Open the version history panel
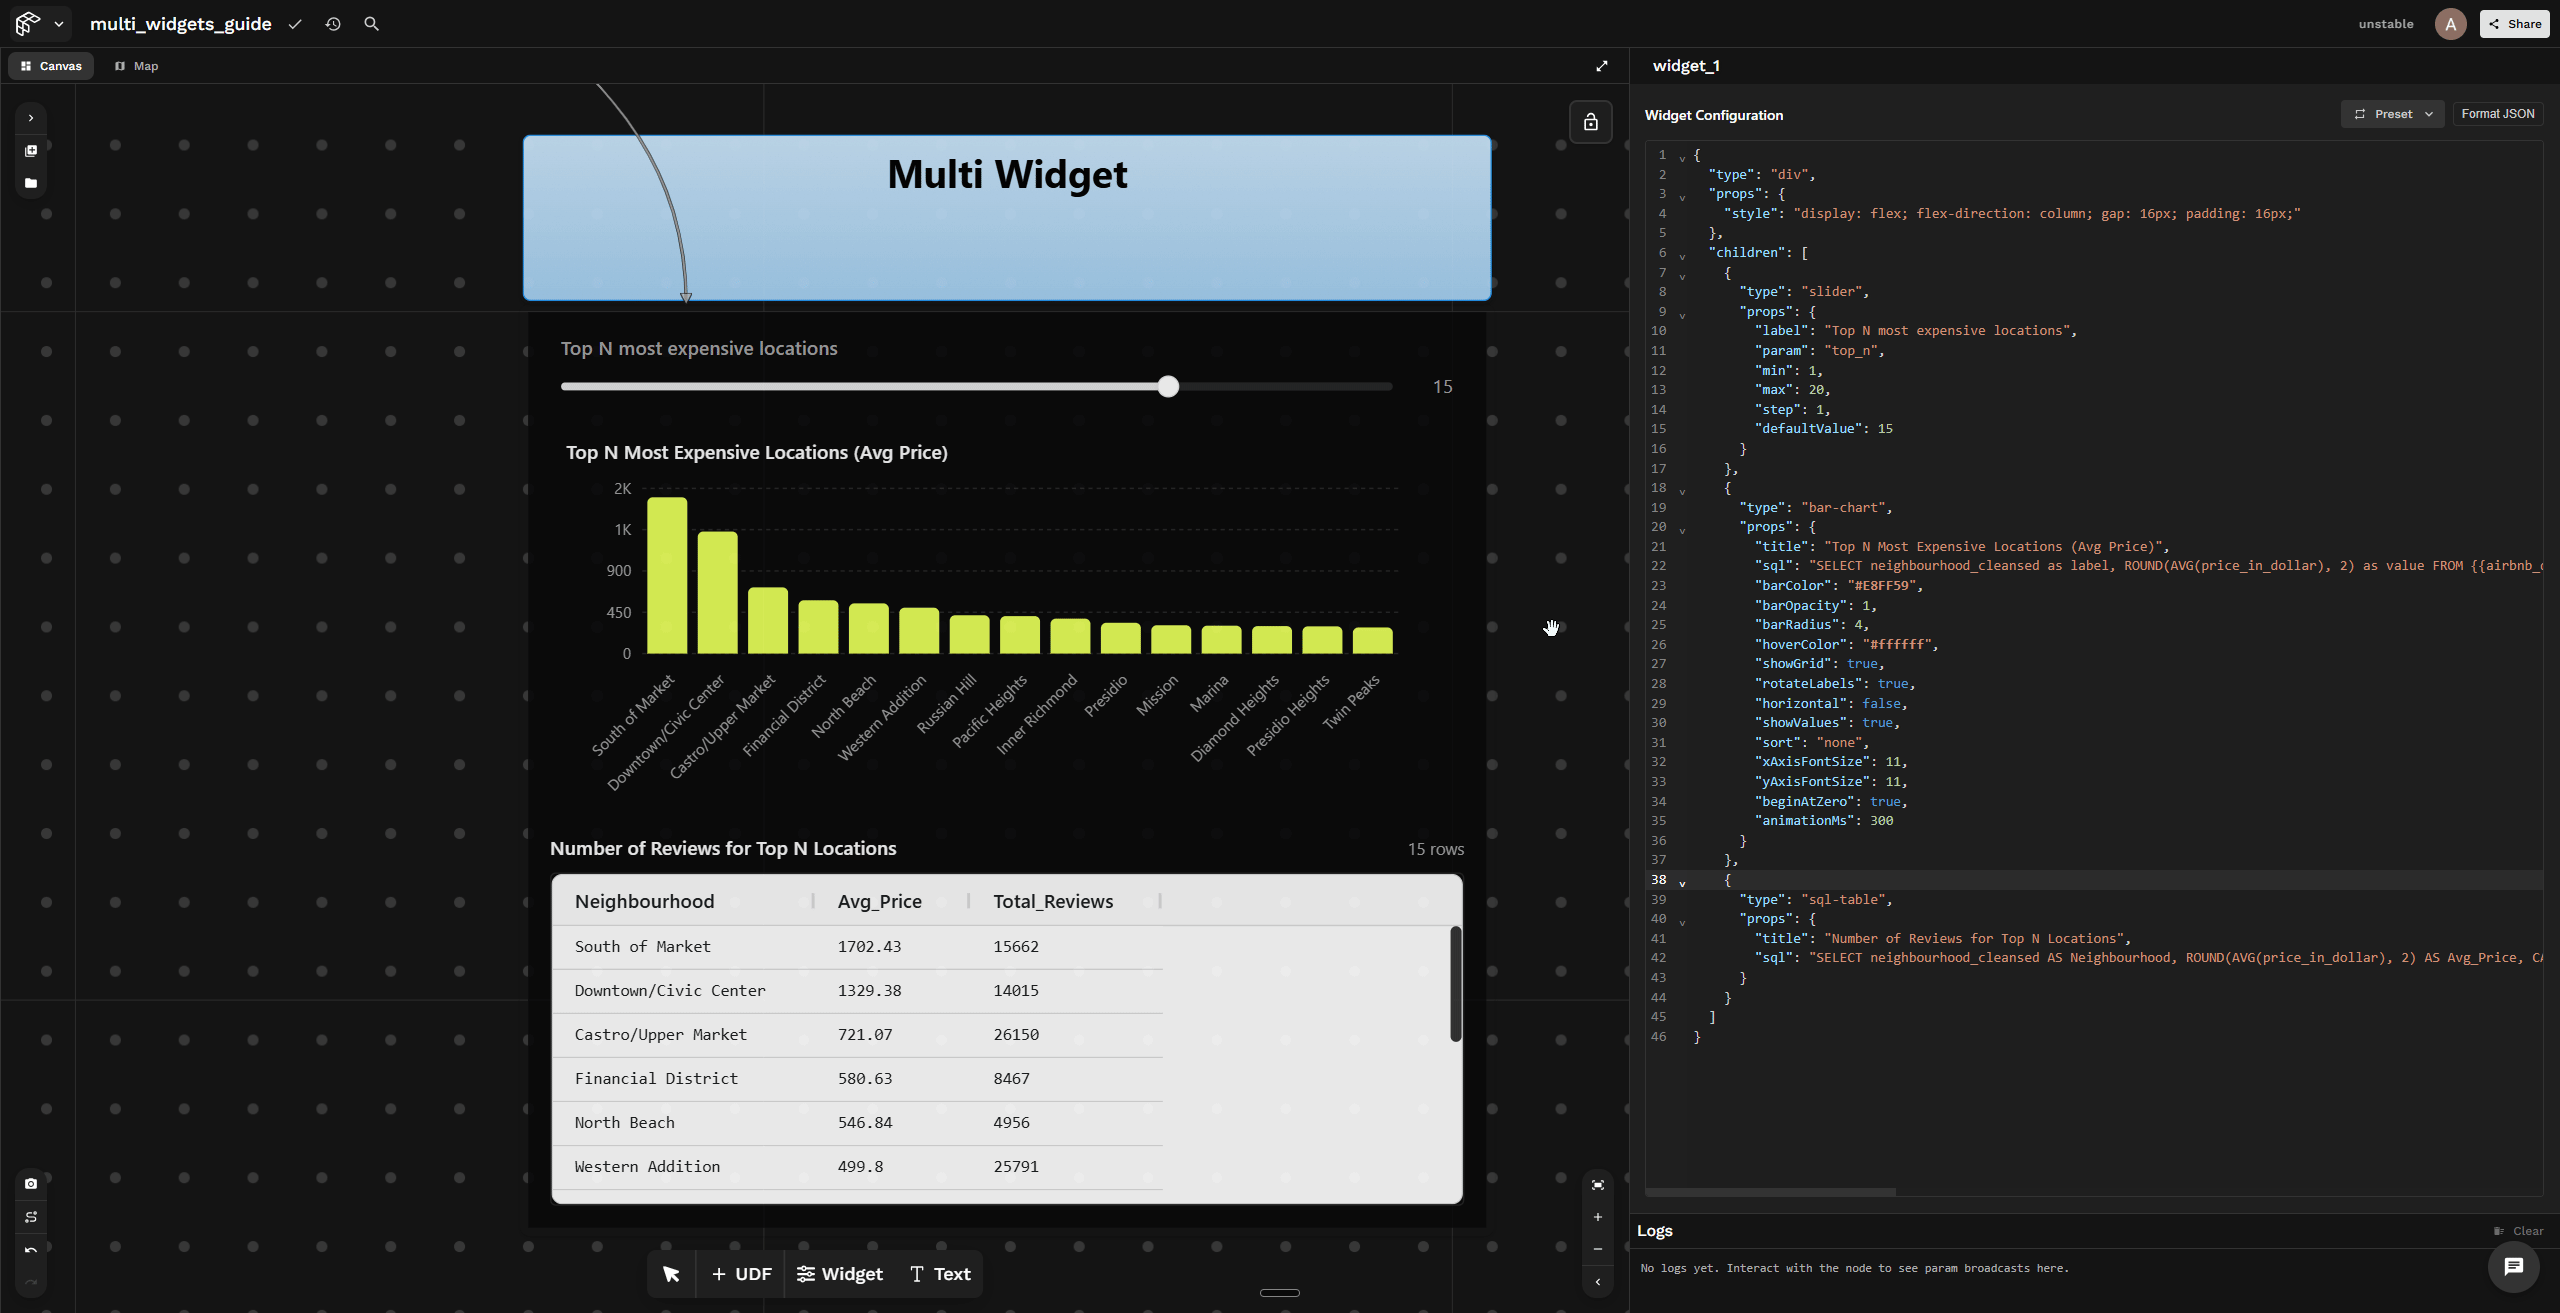This screenshot has height=1313, width=2560. coord(333,23)
